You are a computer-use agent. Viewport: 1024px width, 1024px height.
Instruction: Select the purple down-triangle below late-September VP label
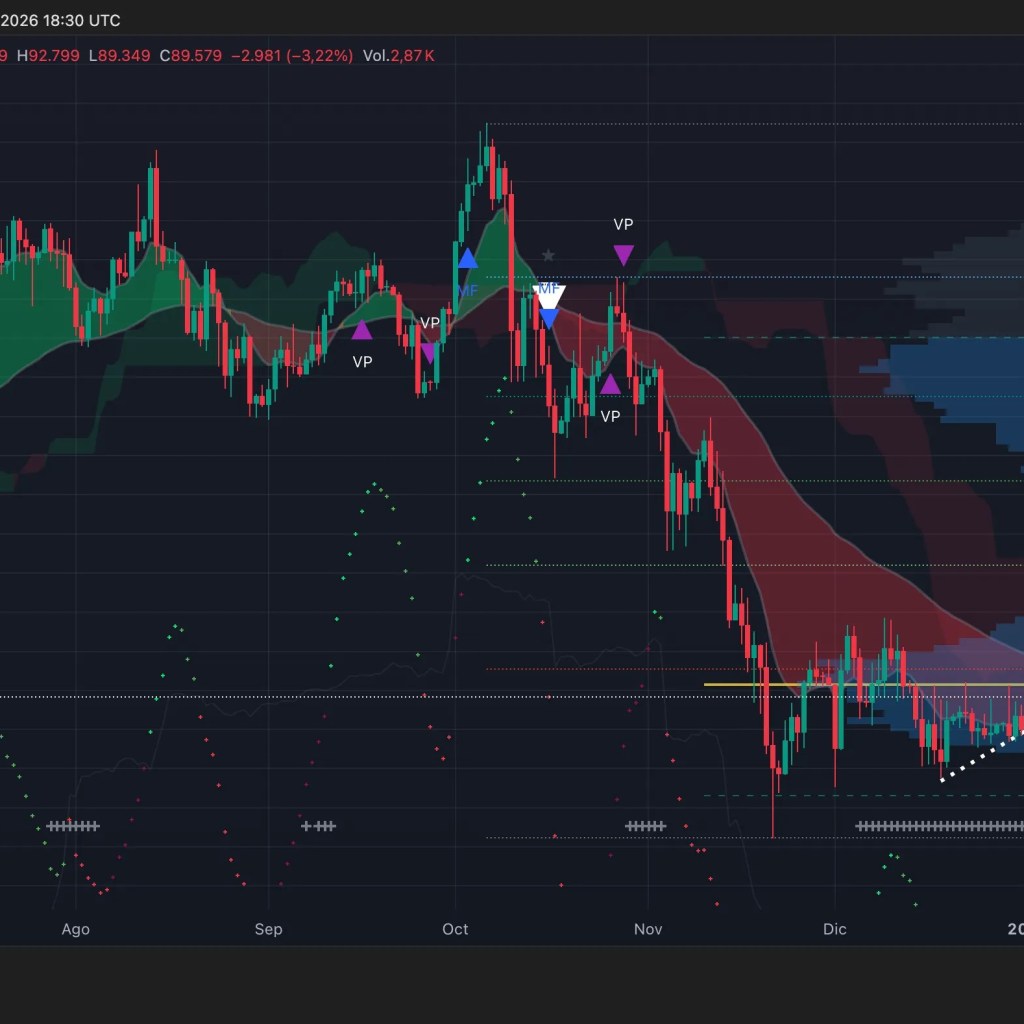tap(428, 353)
